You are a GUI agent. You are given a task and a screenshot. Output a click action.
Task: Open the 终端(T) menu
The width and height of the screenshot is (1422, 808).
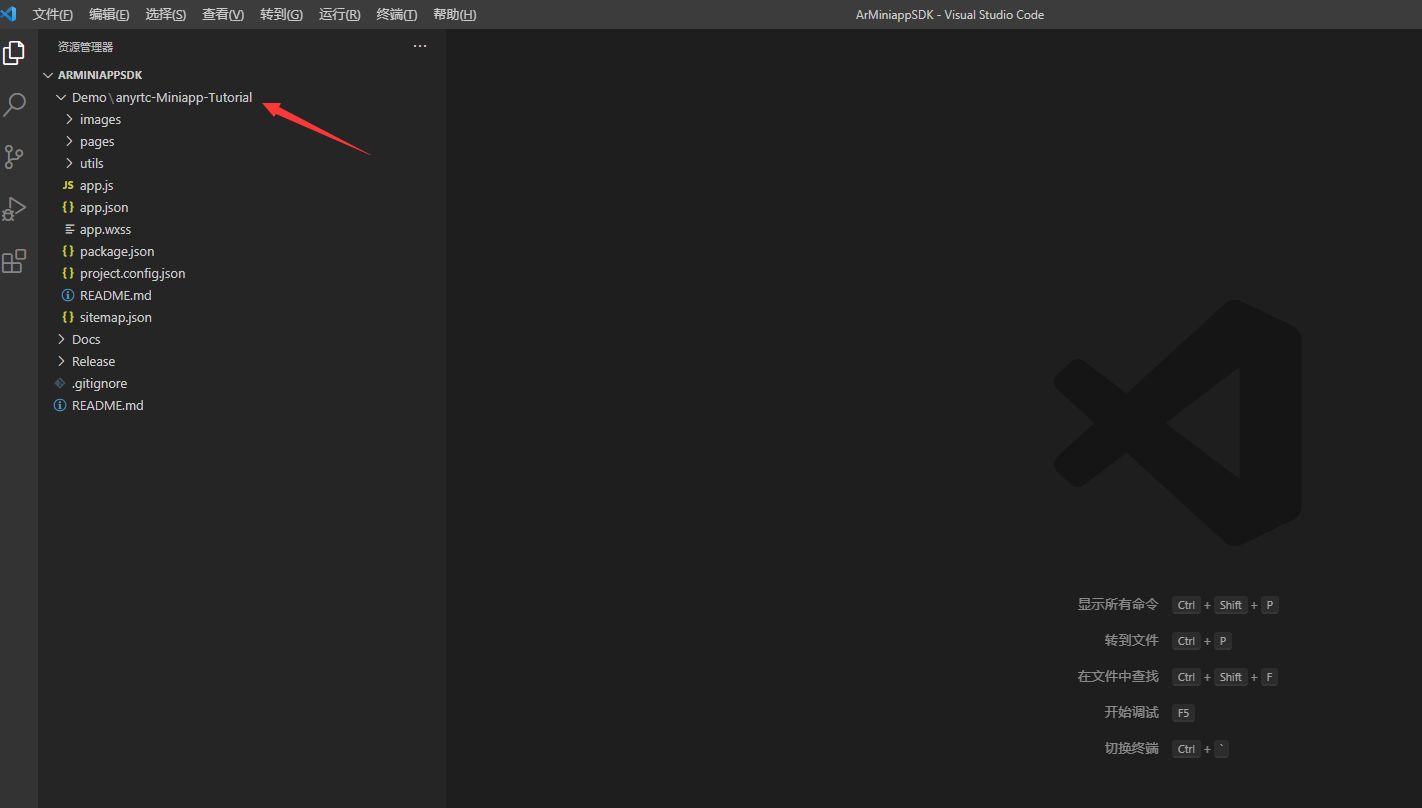pyautogui.click(x=397, y=14)
